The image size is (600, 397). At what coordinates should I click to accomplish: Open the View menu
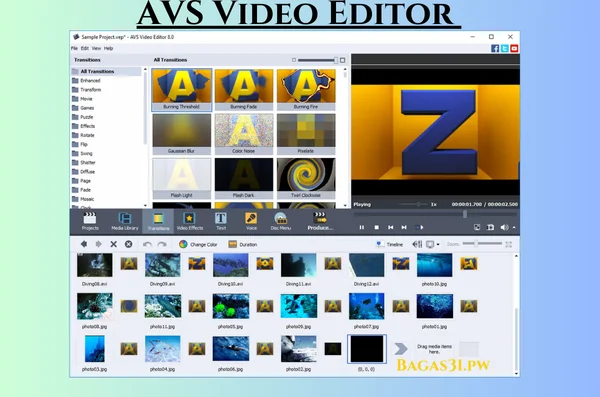point(96,48)
